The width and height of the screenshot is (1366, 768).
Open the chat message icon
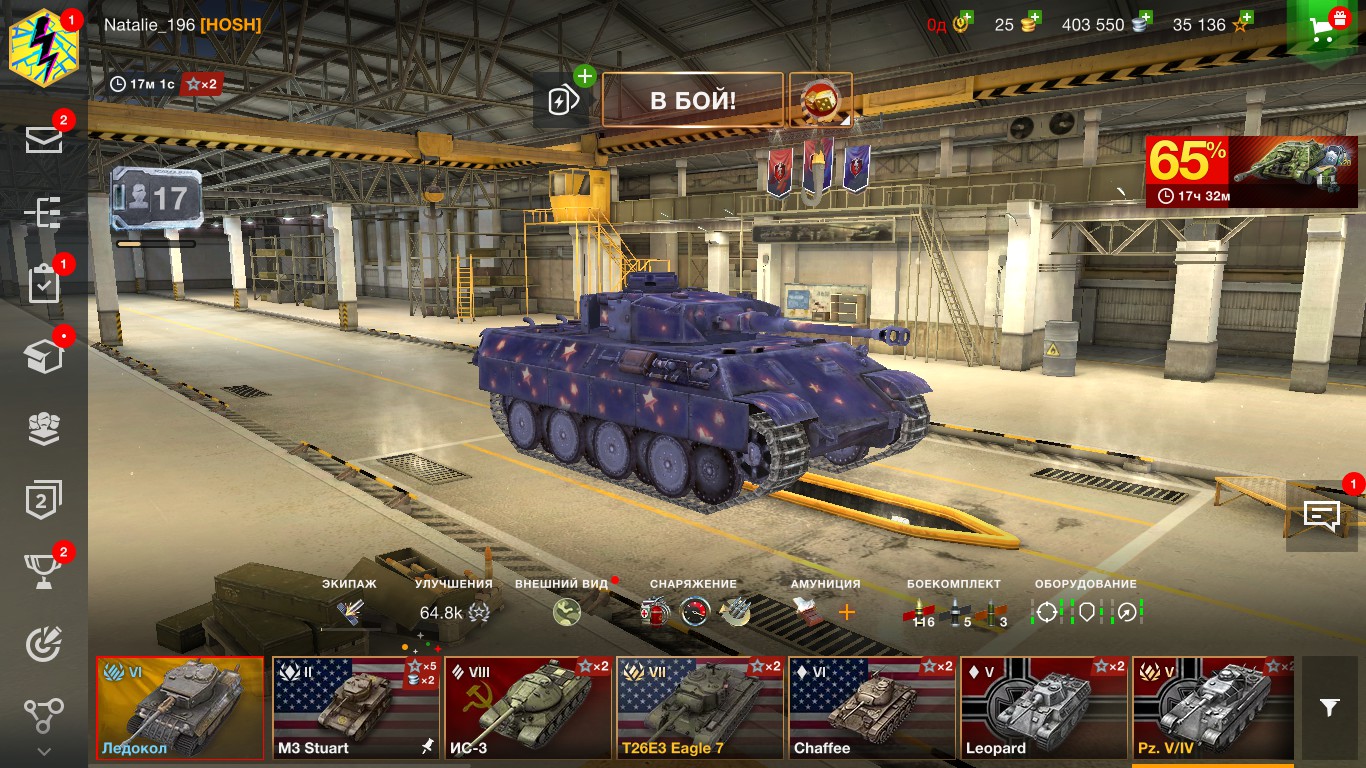coord(1321,516)
